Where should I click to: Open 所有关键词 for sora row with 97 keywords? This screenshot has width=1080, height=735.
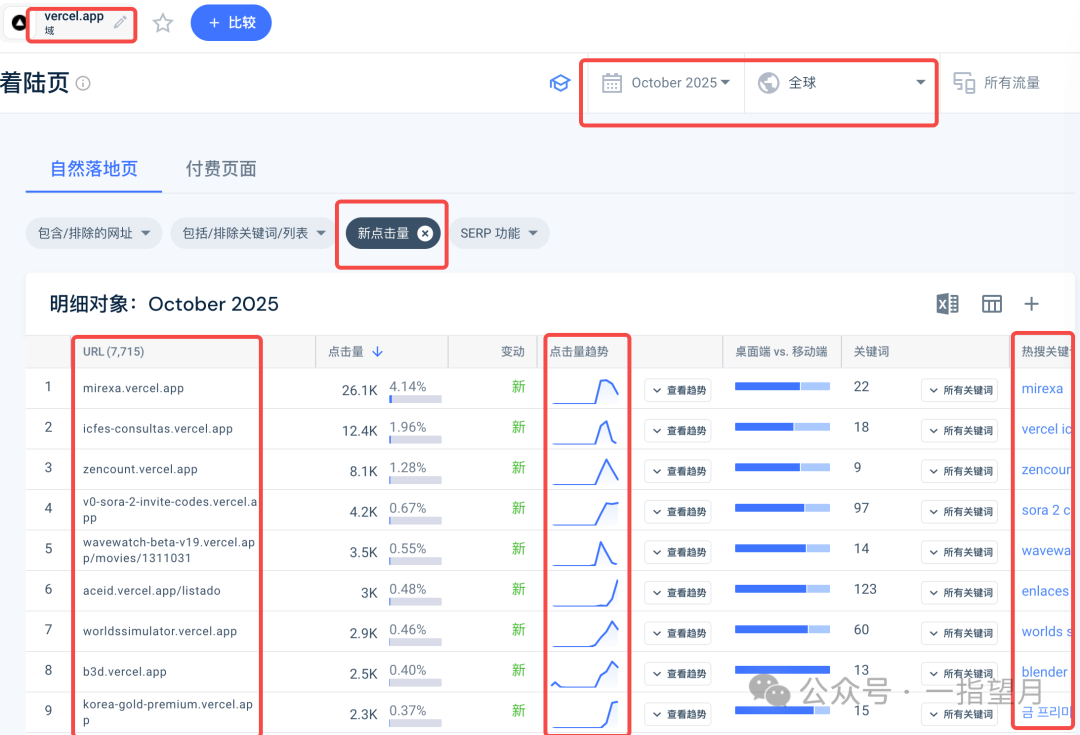click(x=959, y=512)
